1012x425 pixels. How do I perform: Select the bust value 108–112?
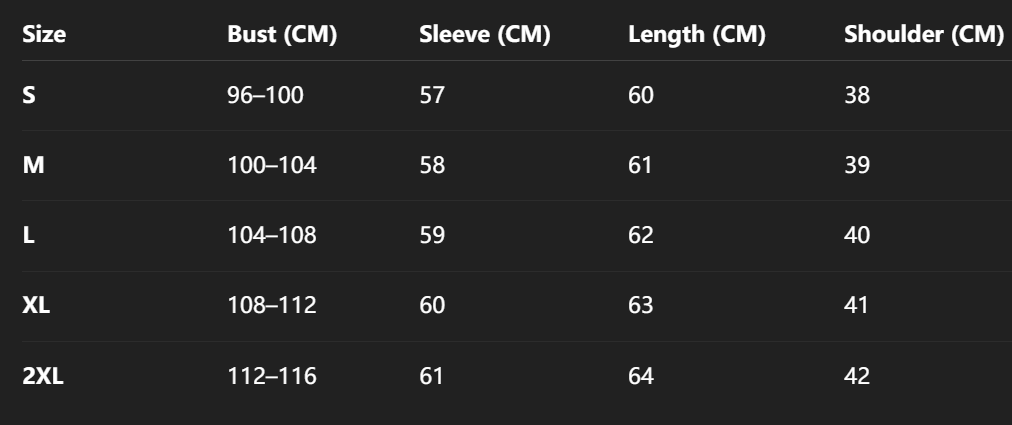click(x=272, y=306)
